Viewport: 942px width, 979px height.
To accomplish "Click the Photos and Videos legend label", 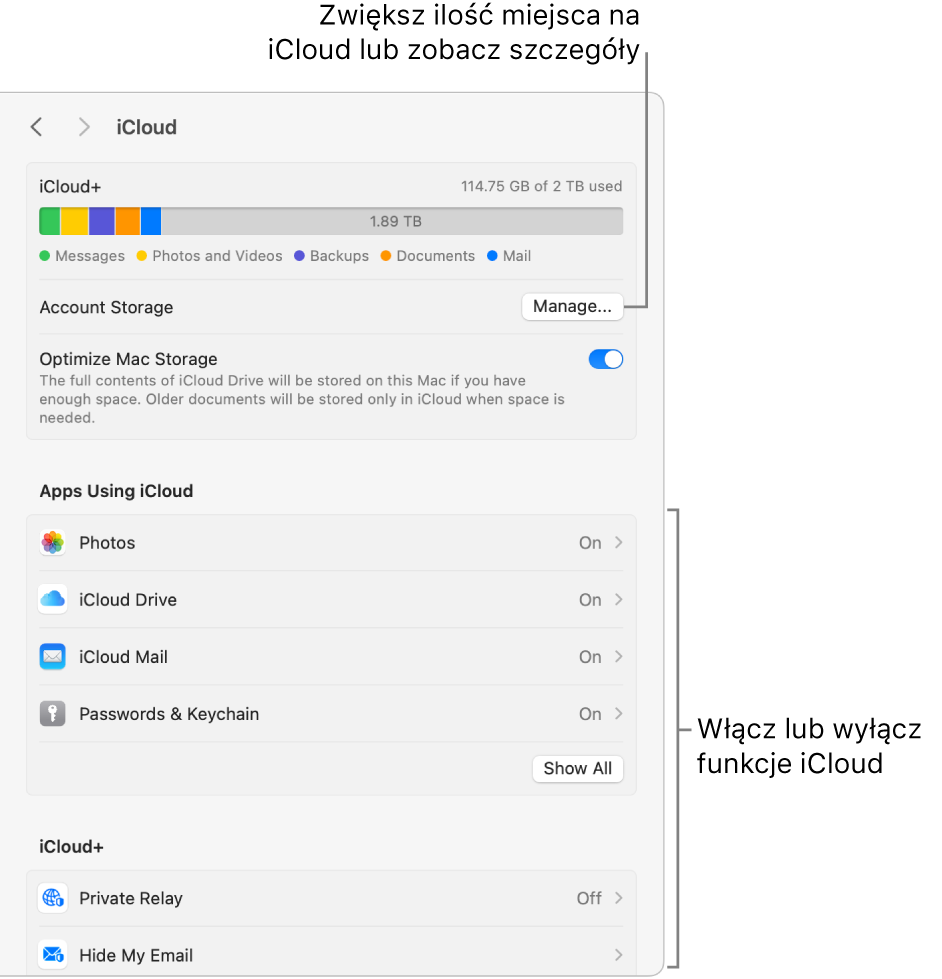I will (x=217, y=256).
